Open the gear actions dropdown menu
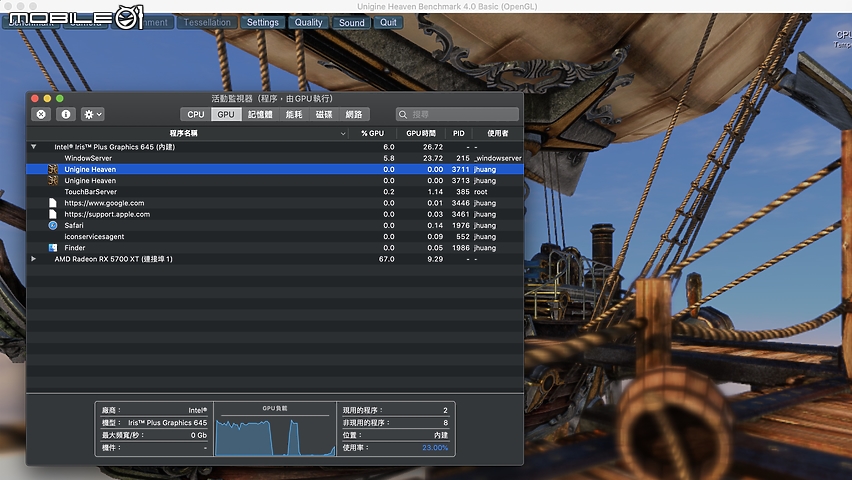The width and height of the screenshot is (852, 480). [x=92, y=114]
